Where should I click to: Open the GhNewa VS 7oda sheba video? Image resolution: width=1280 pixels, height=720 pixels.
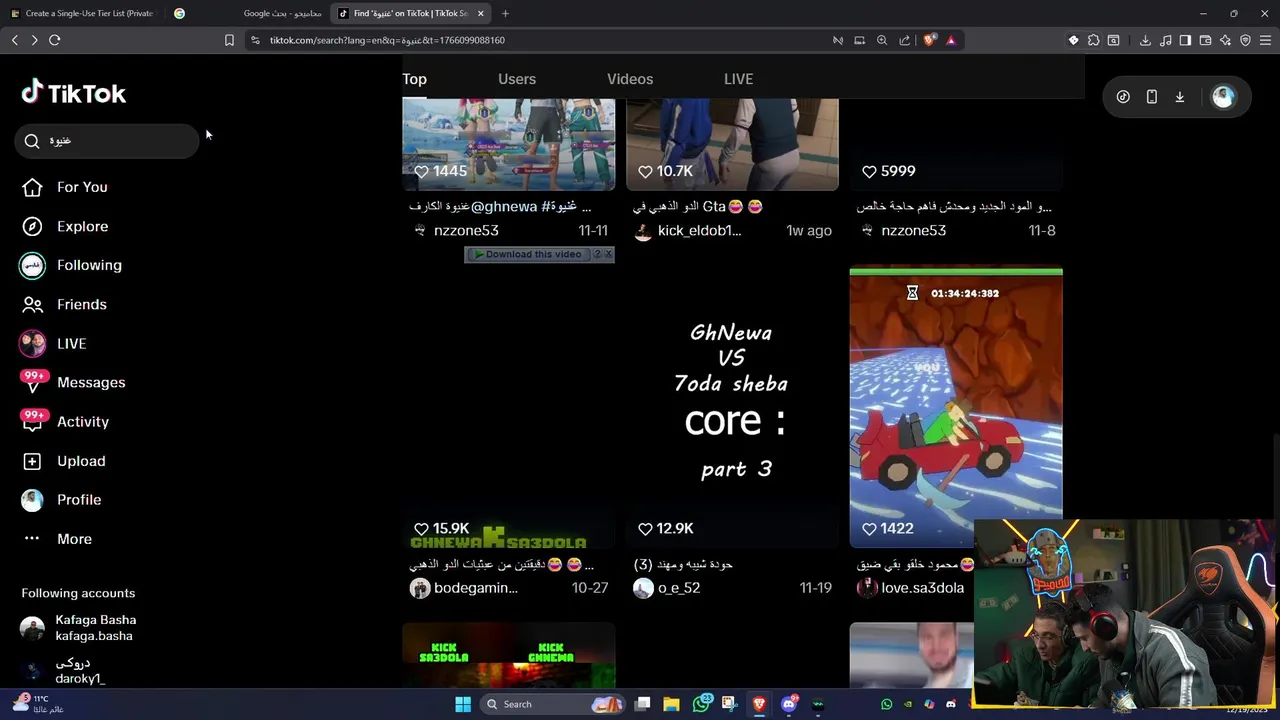732,407
